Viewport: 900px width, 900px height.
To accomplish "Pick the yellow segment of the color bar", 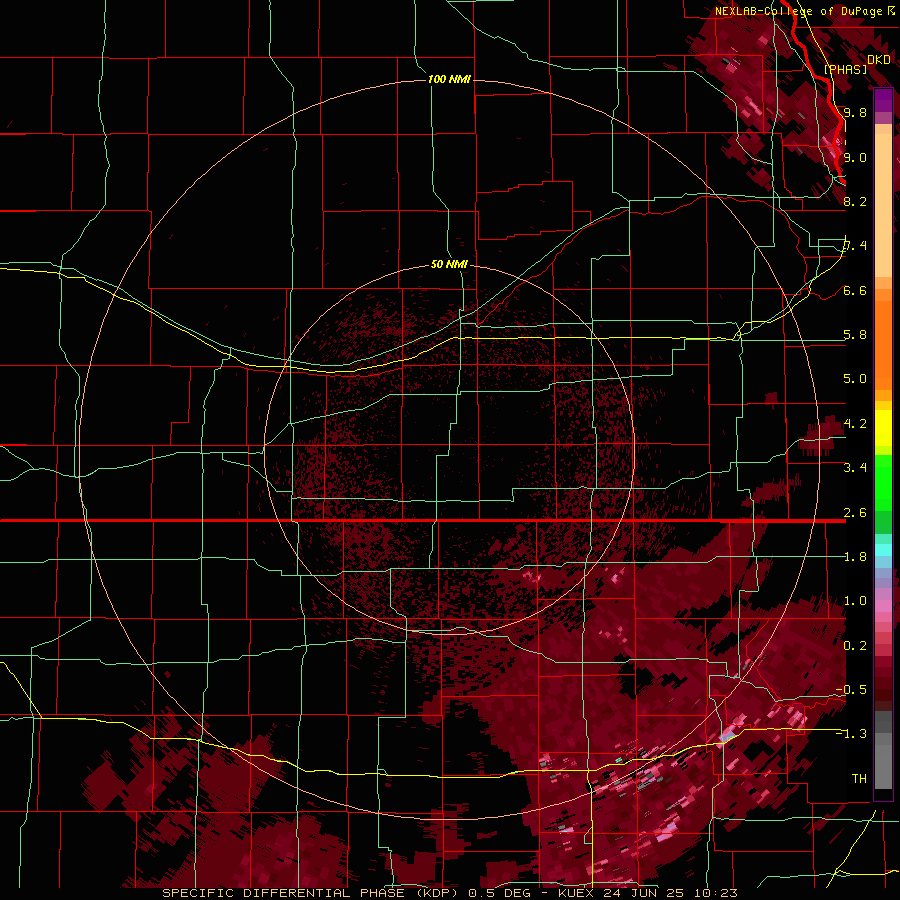I will (x=883, y=428).
